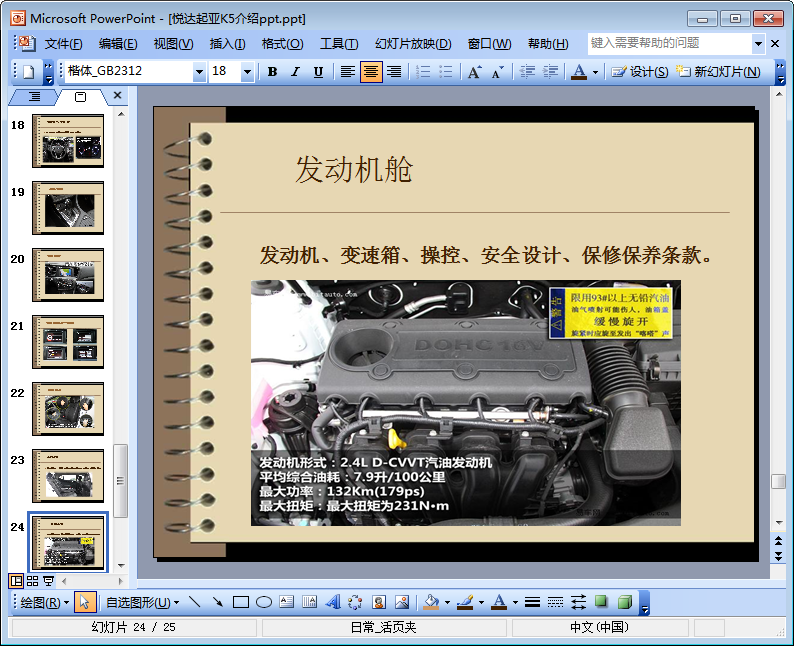Insert picture from file
The image size is (794, 646).
pos(402,602)
